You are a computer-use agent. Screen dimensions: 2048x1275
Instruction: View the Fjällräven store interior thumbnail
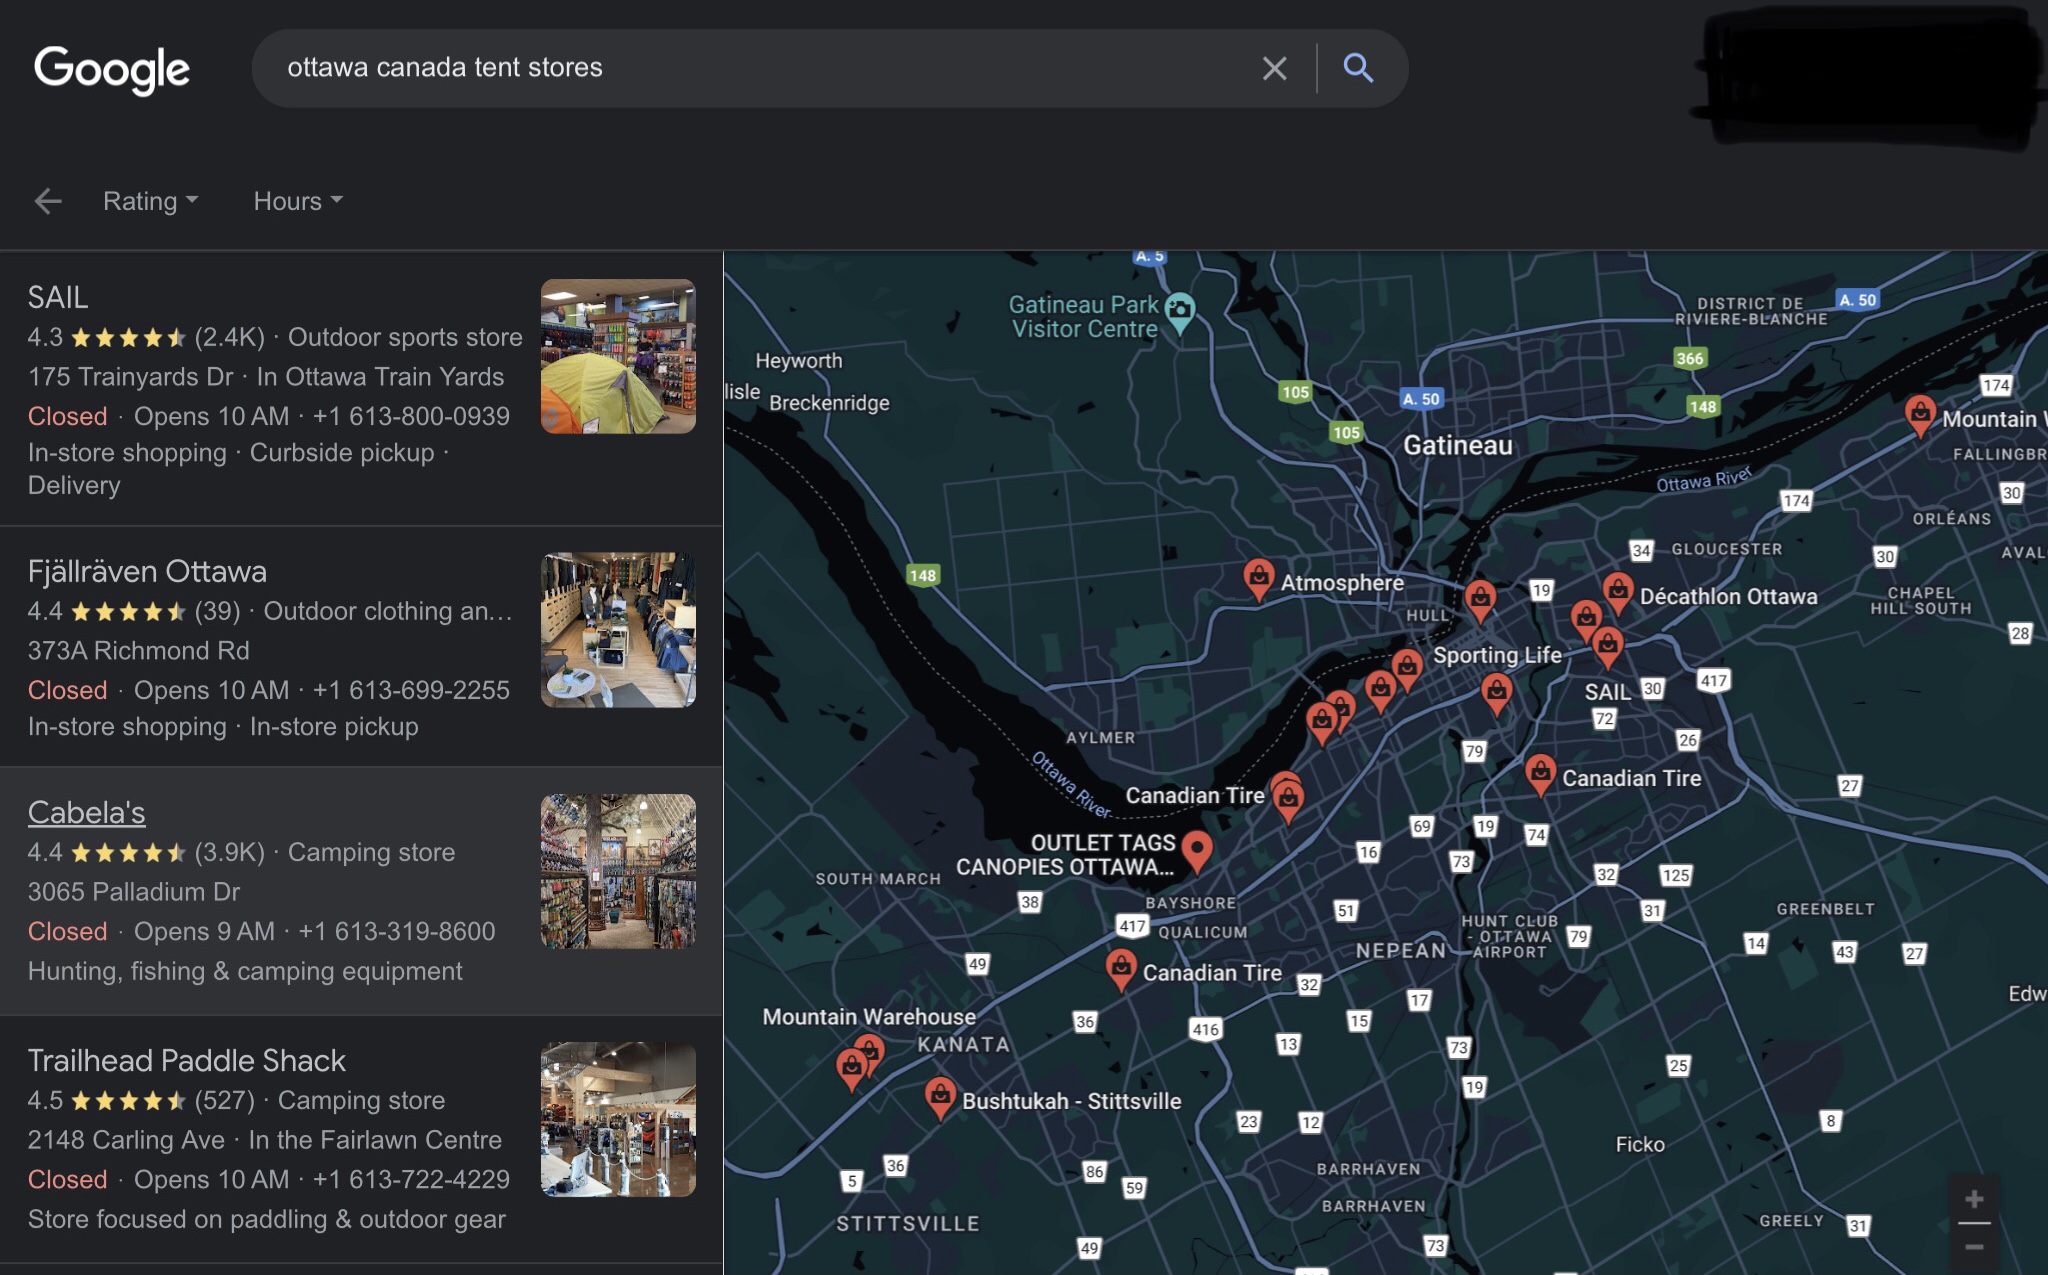[x=618, y=630]
